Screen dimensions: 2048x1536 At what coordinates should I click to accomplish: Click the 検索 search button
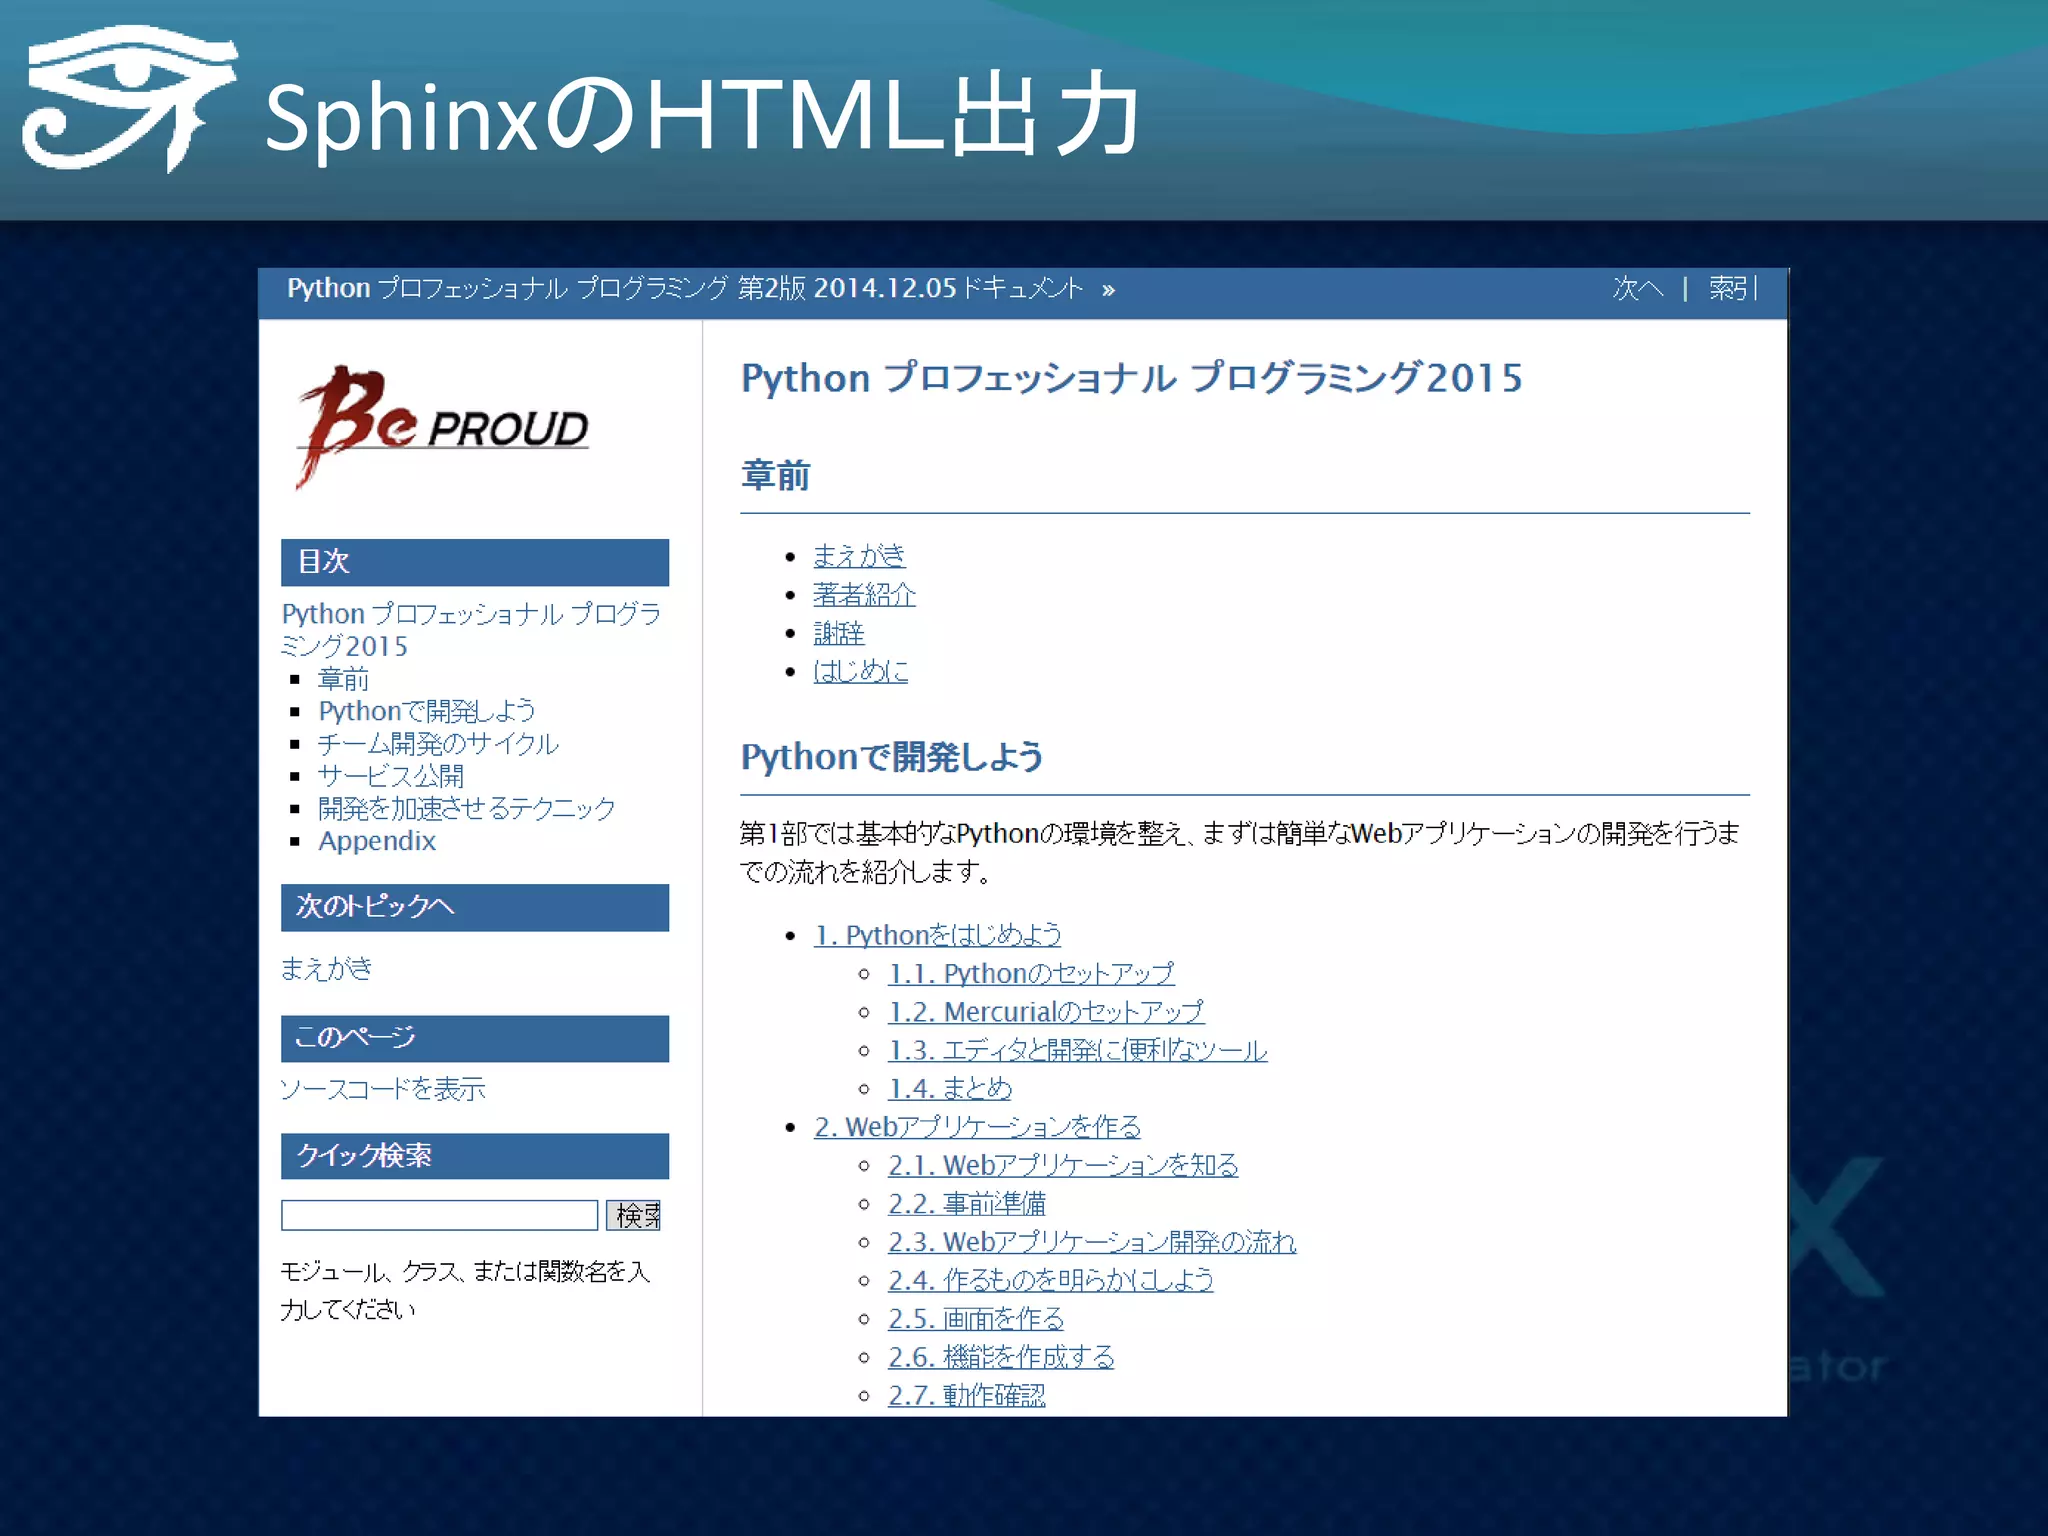point(634,1215)
